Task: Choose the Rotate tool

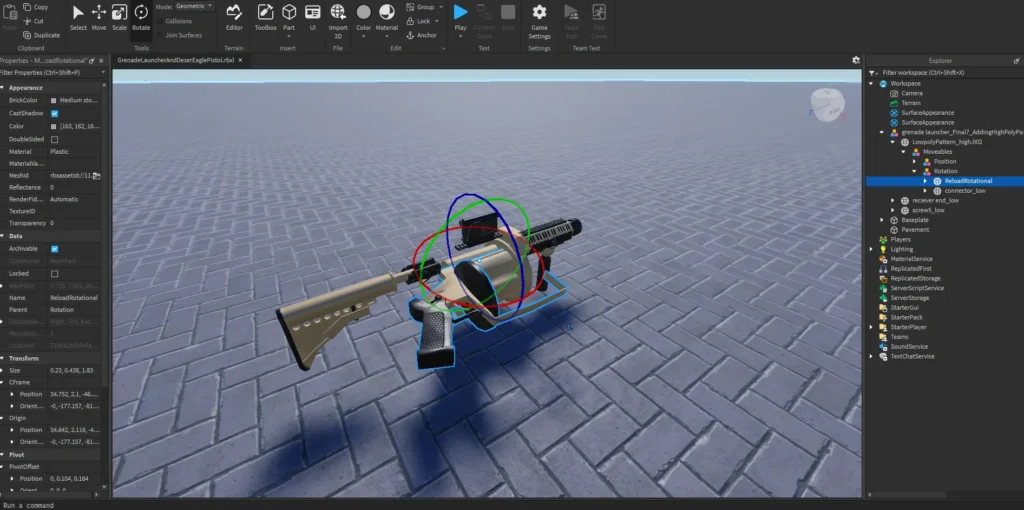Action: click(141, 16)
